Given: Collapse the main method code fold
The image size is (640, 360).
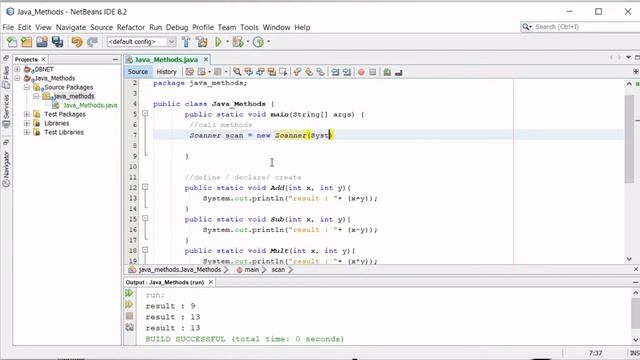Looking at the screenshot, I should [145, 114].
